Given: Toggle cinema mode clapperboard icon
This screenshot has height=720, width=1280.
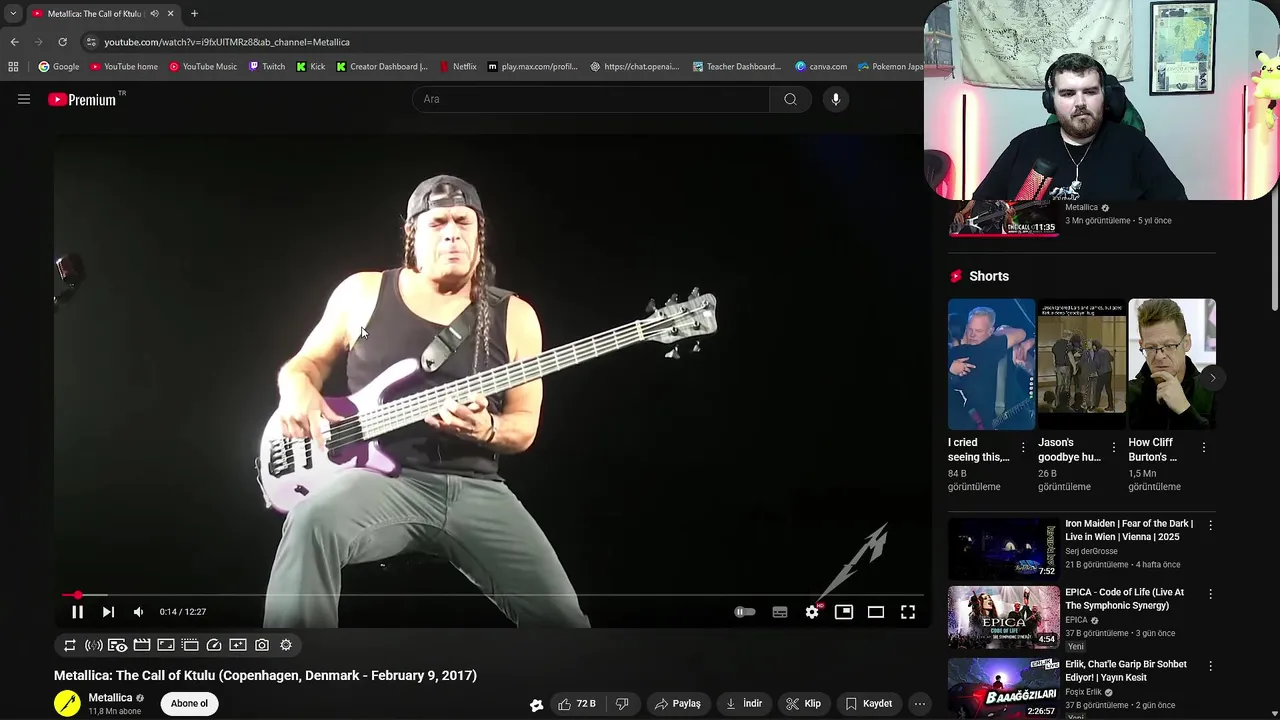Looking at the screenshot, I should [x=142, y=646].
